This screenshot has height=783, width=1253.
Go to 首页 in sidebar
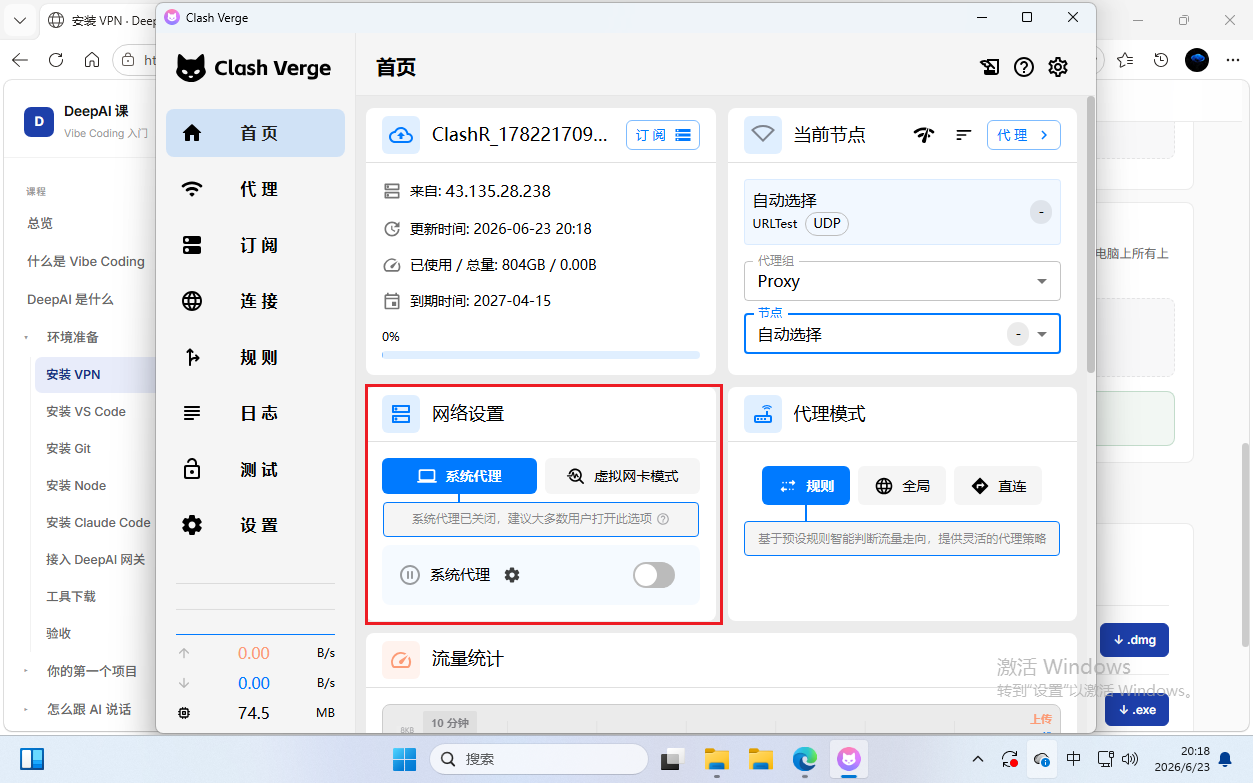(x=255, y=133)
